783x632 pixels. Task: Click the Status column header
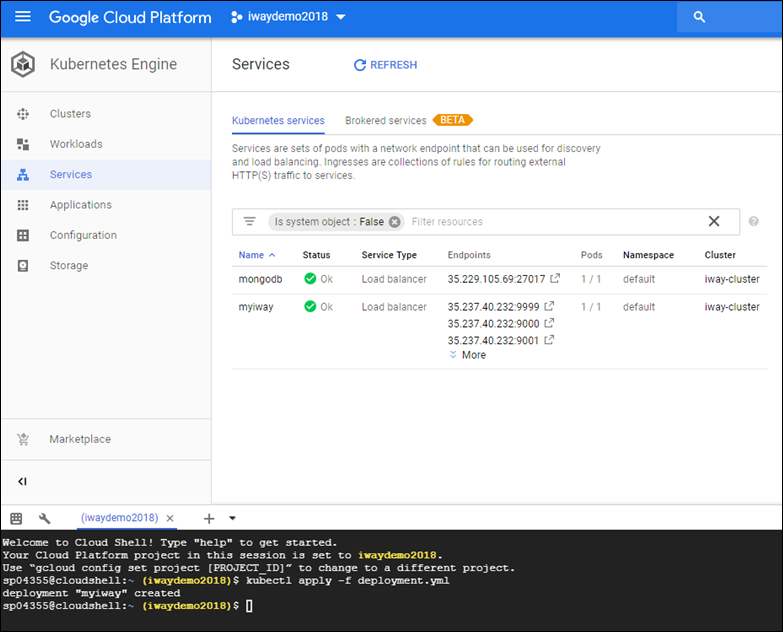click(x=316, y=255)
